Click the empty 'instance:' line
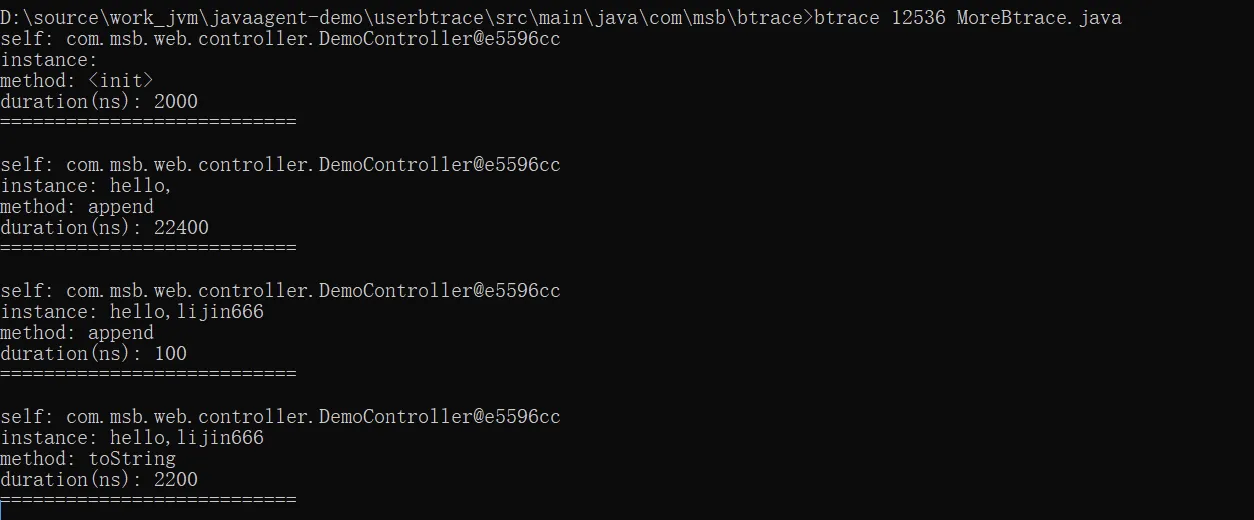Image resolution: width=1254 pixels, height=520 pixels. pos(49,60)
